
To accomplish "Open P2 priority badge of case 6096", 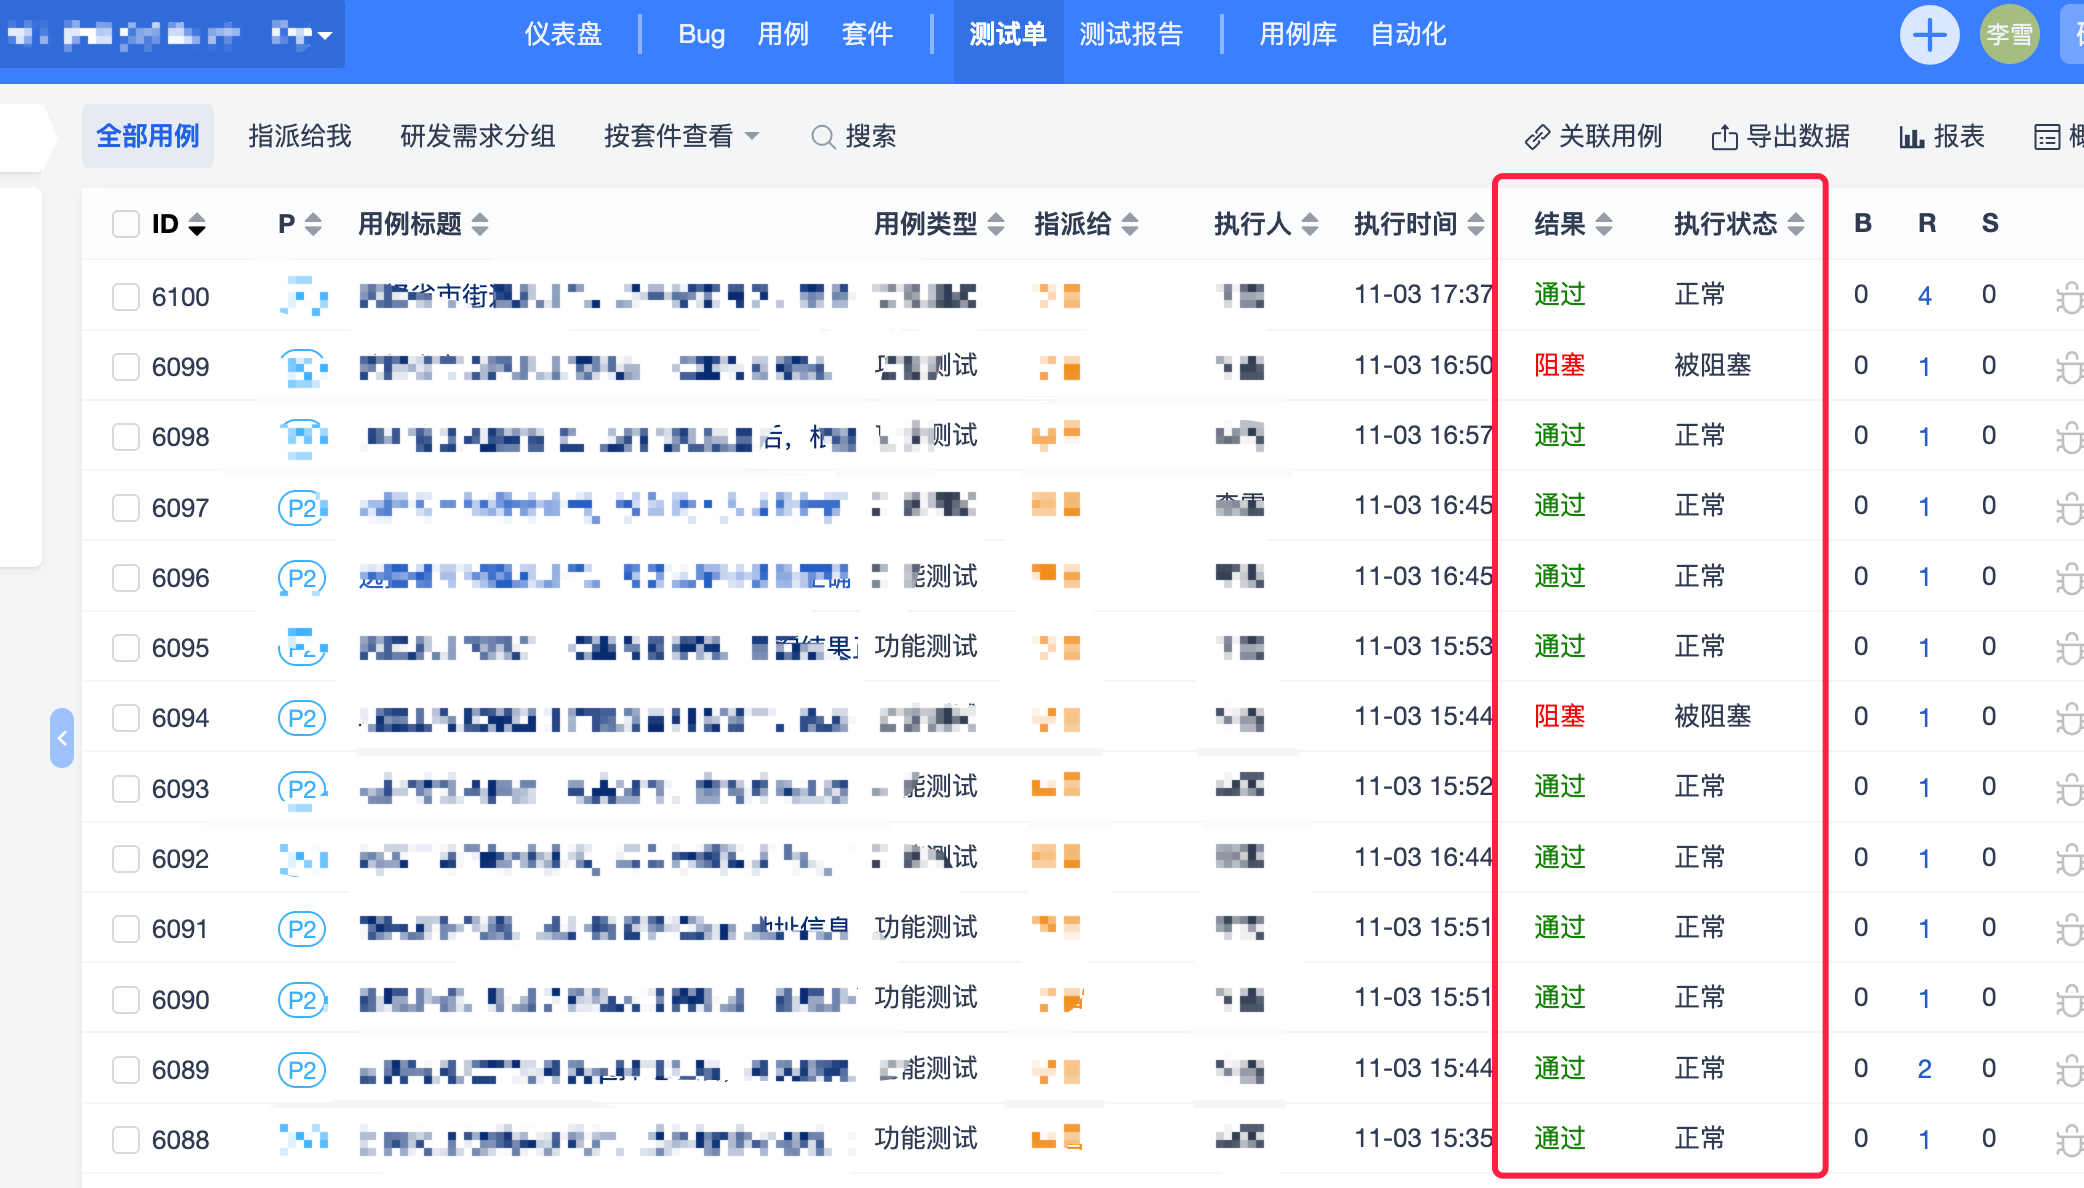I will click(301, 578).
